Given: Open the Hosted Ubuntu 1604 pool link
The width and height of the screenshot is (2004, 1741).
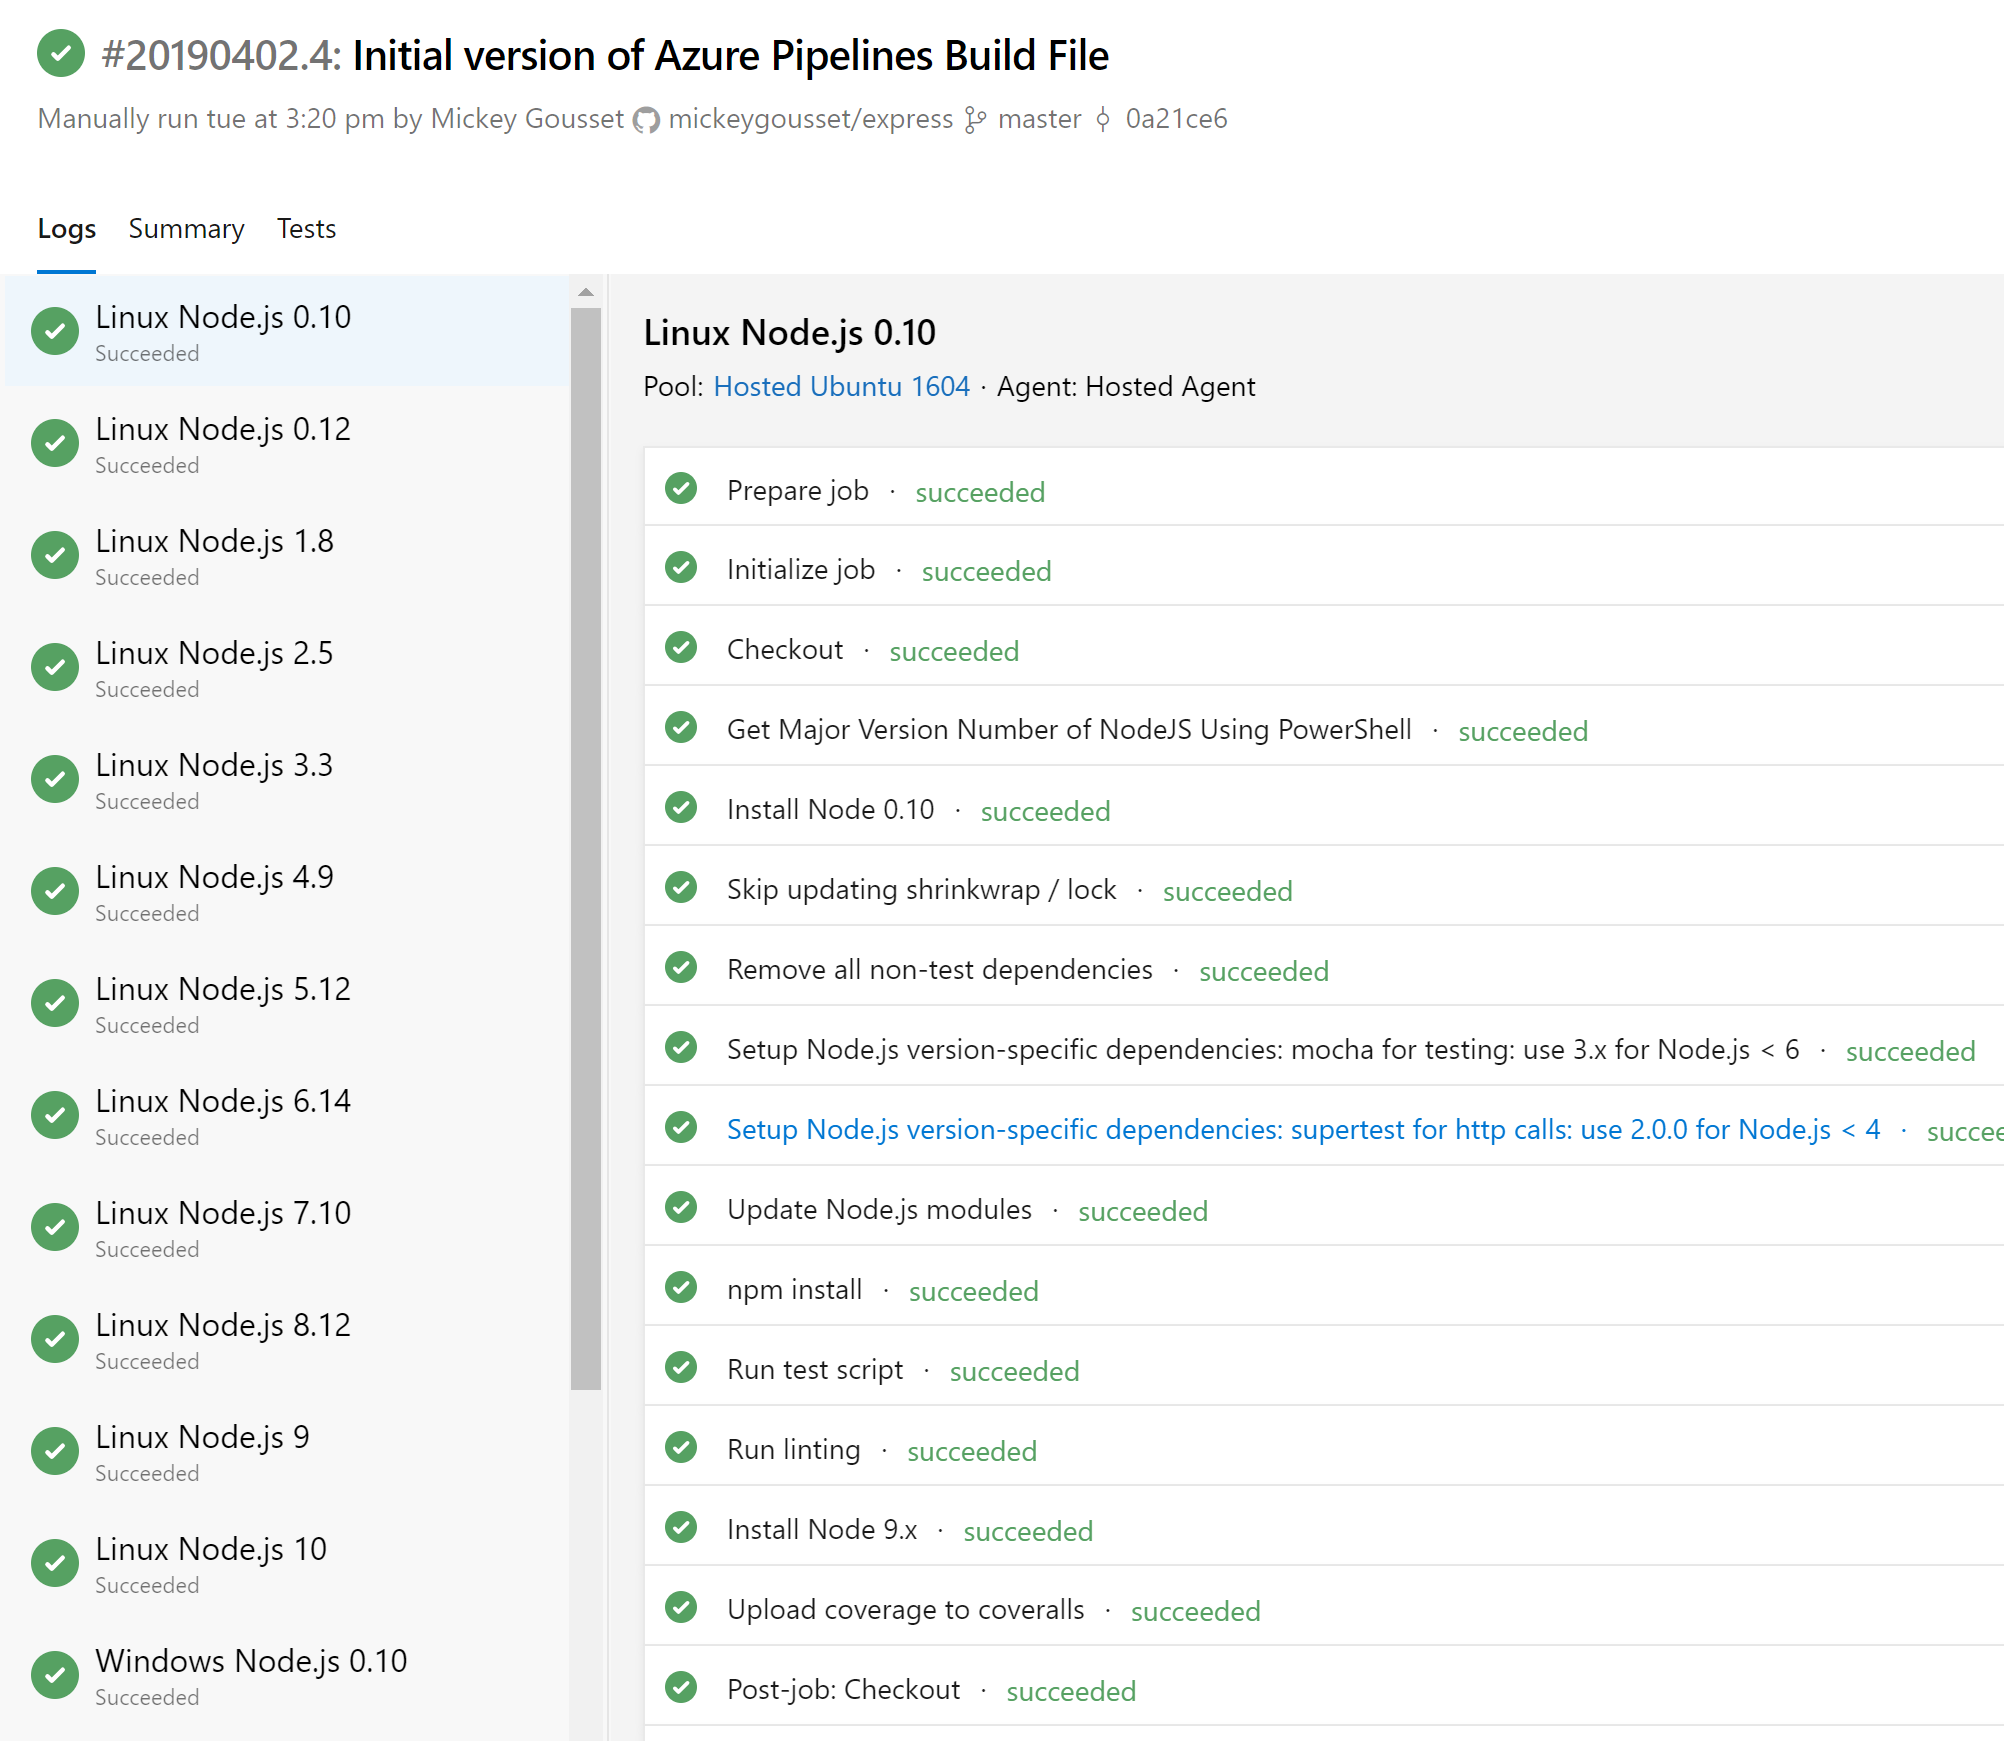Looking at the screenshot, I should (841, 387).
